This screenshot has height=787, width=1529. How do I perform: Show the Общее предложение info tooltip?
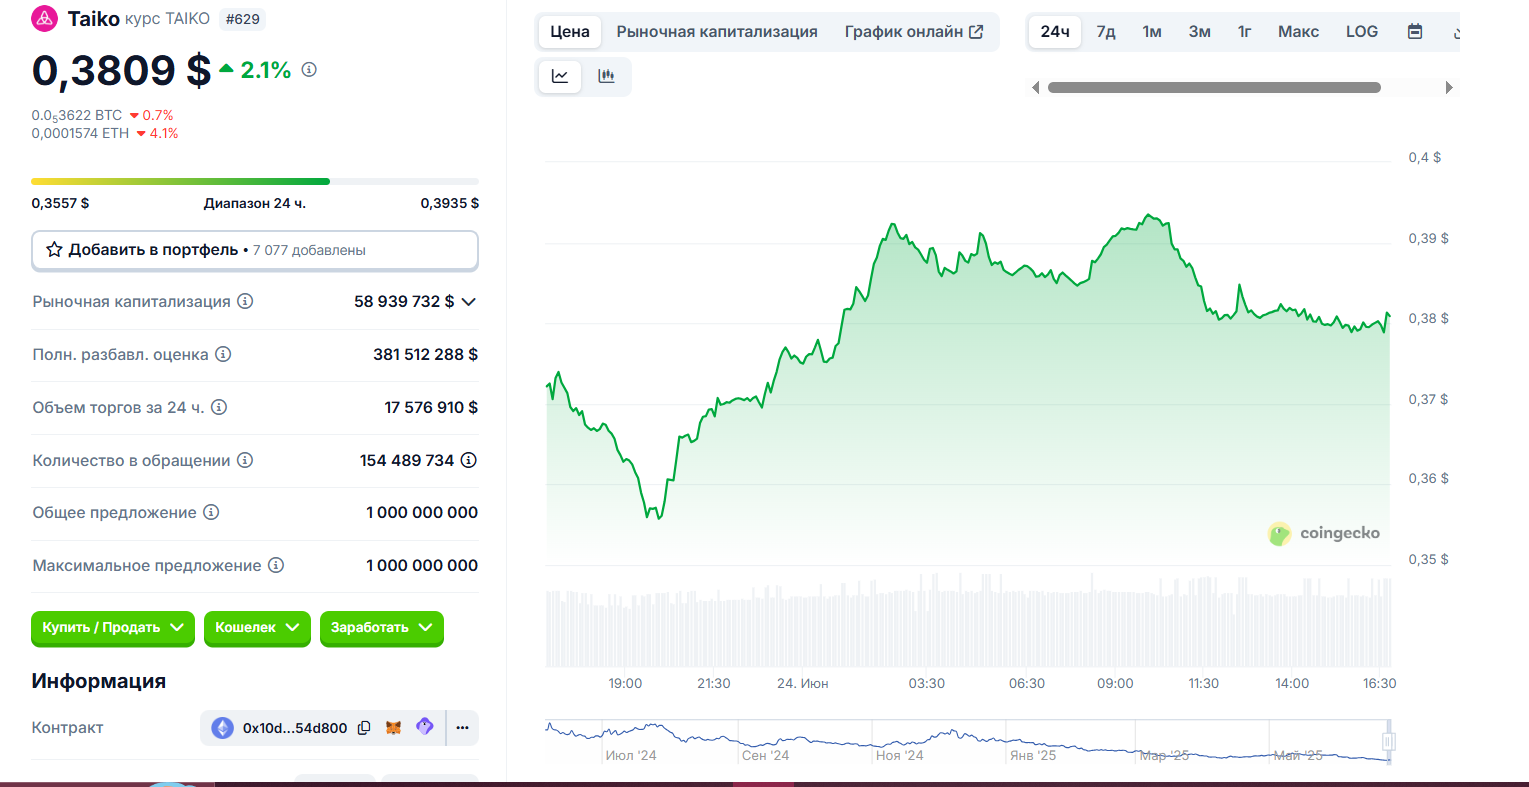point(211,512)
